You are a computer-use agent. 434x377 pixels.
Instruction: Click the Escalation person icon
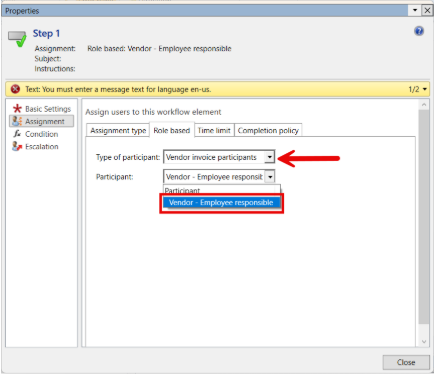tap(17, 146)
